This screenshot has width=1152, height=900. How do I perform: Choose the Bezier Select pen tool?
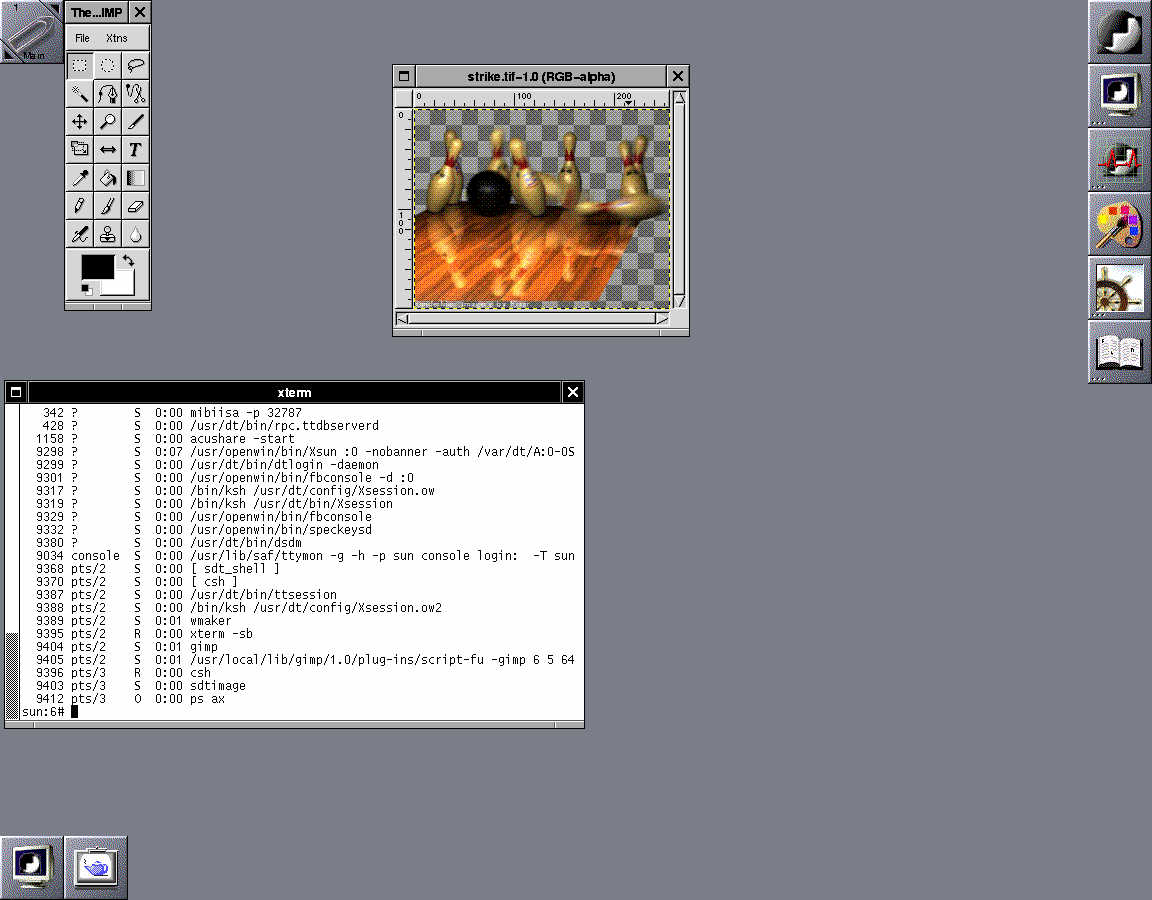click(x=107, y=94)
